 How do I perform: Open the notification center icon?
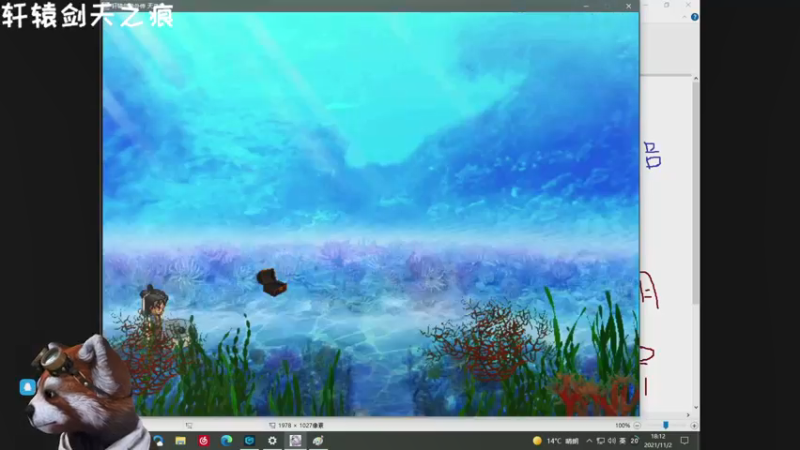point(684,441)
